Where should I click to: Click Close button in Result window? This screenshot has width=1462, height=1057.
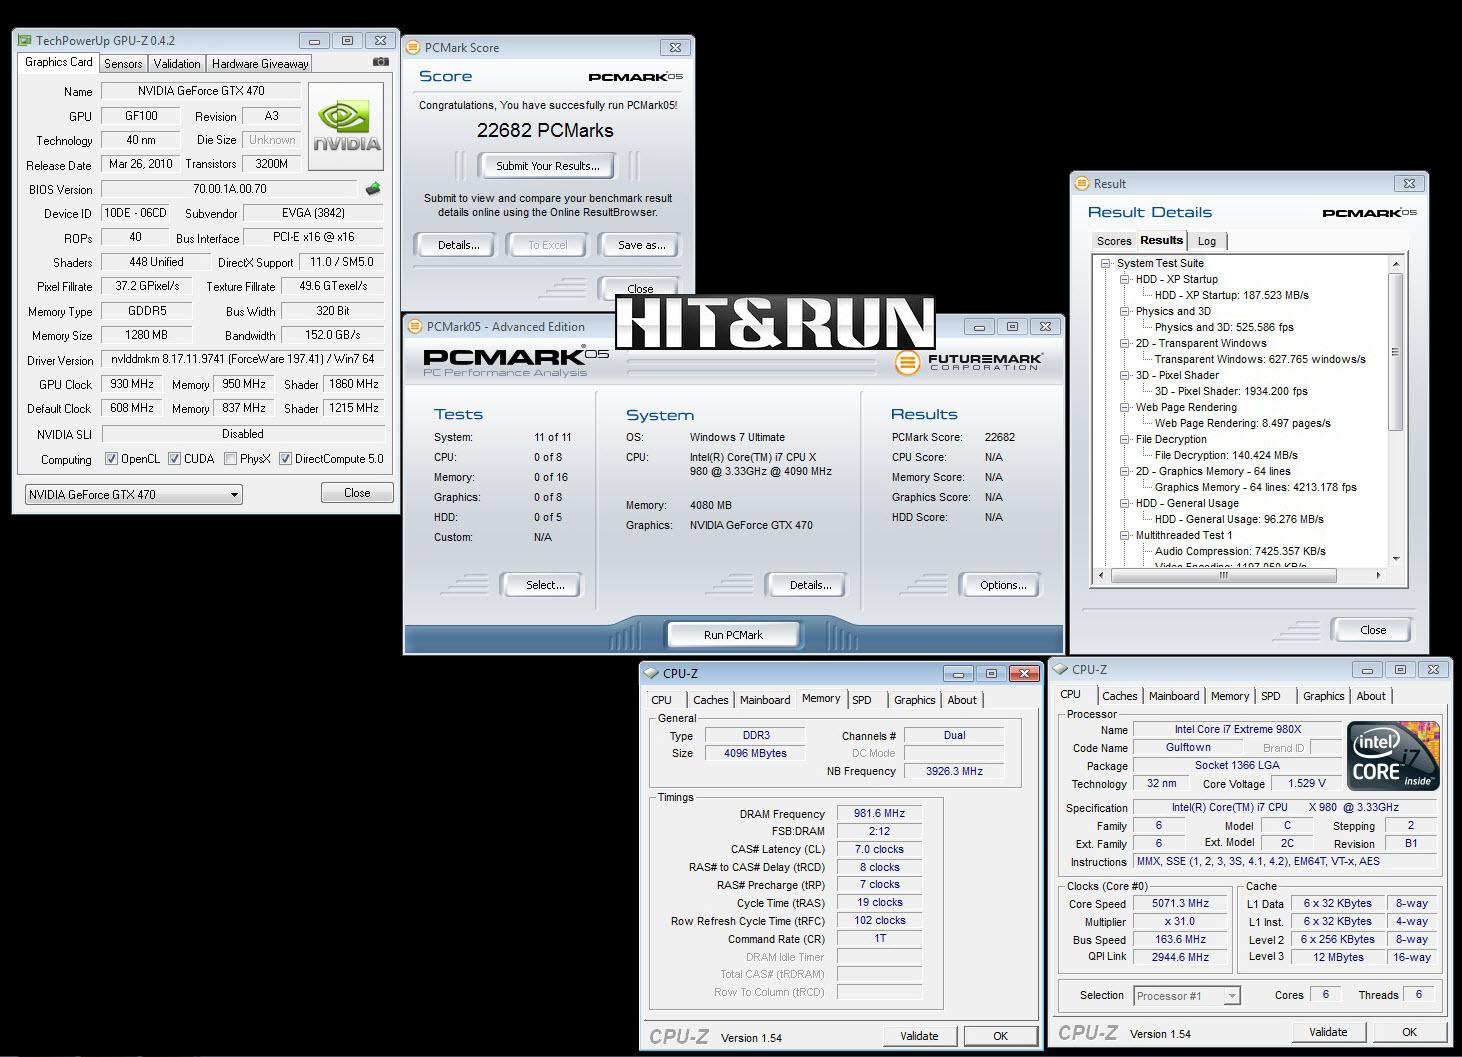(x=1373, y=630)
